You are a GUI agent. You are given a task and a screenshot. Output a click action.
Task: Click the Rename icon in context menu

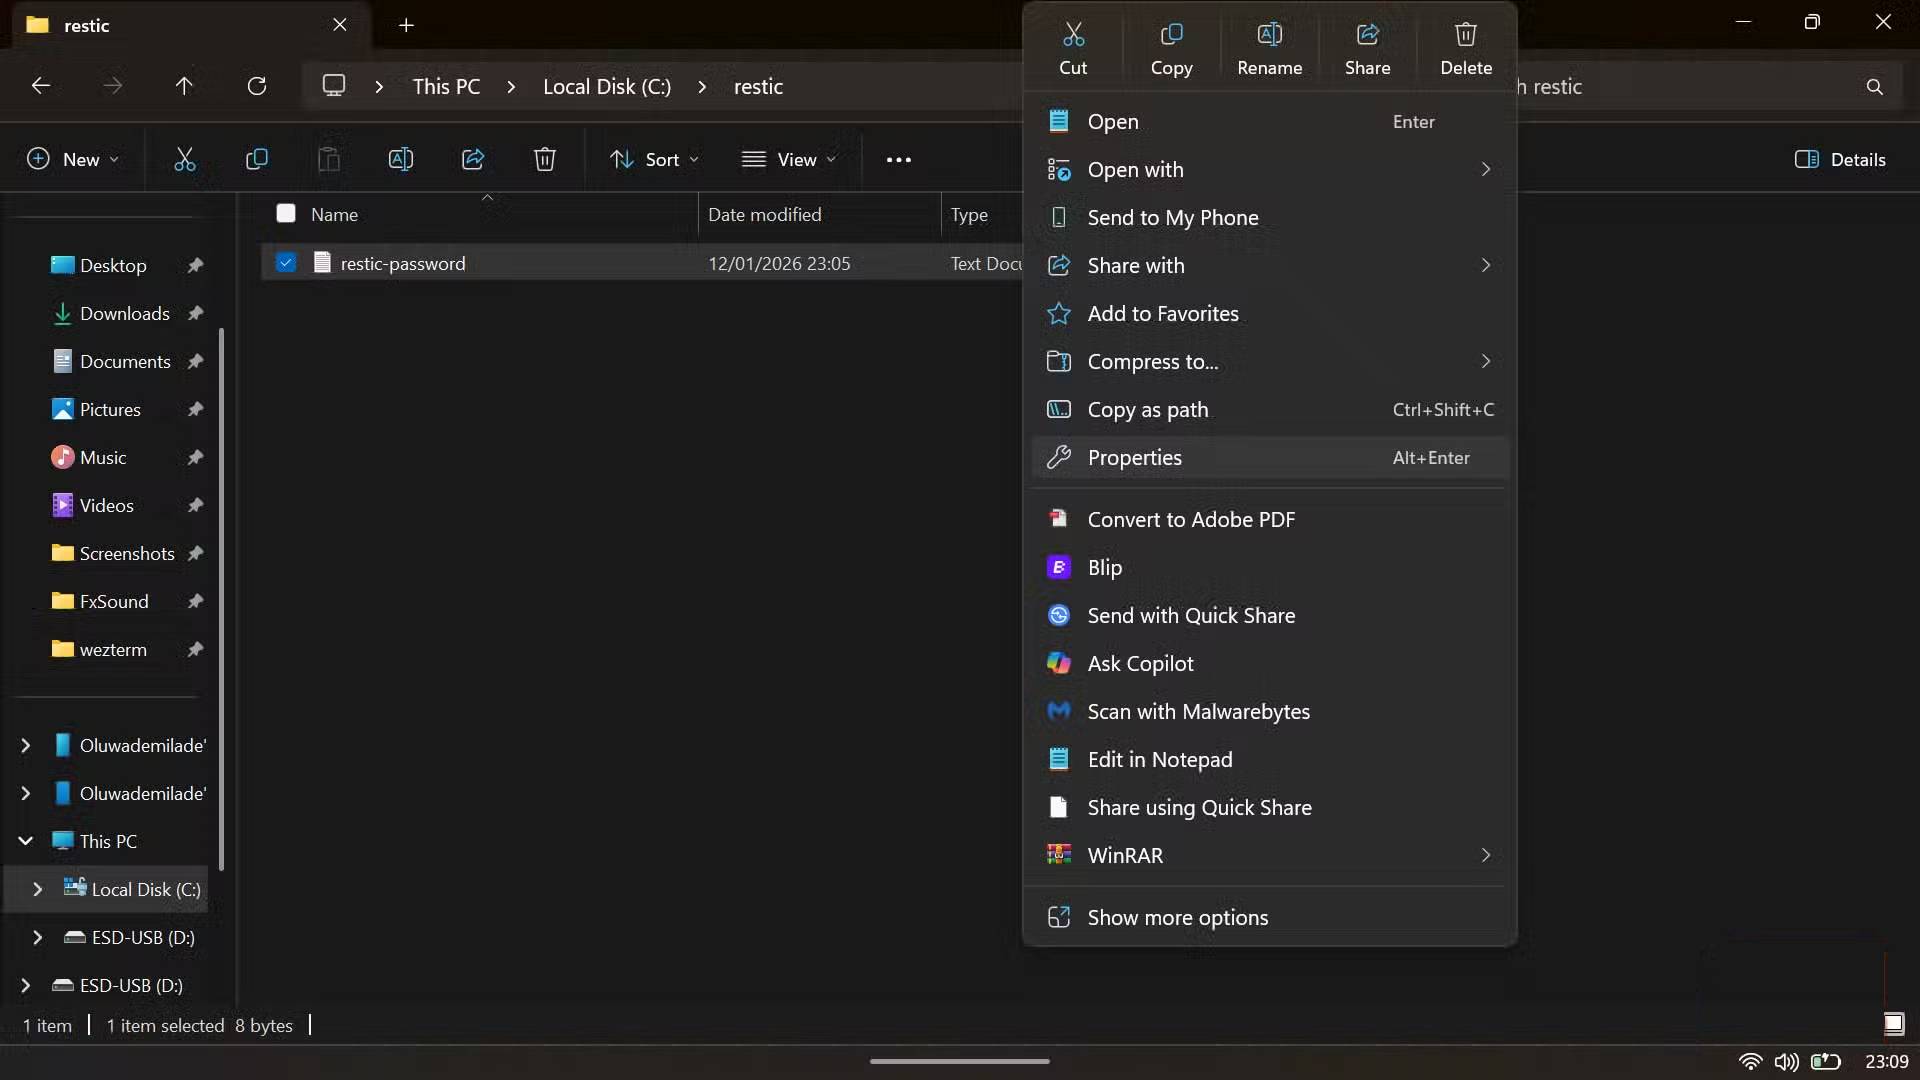tap(1269, 36)
